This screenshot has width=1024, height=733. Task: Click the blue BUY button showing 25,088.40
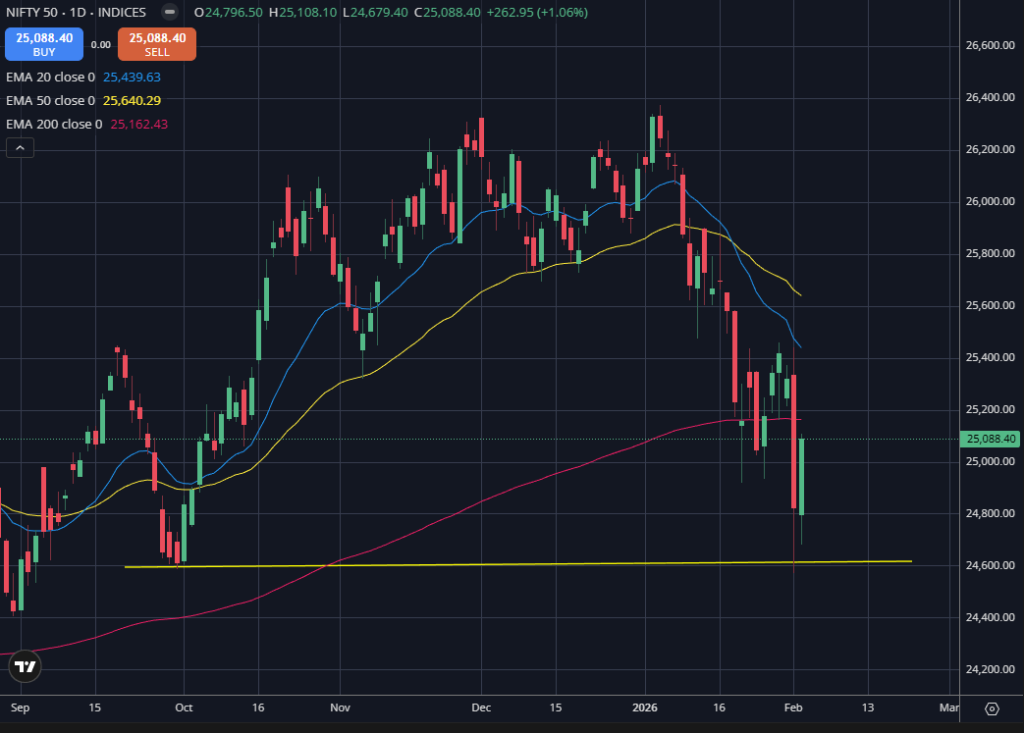click(43, 43)
